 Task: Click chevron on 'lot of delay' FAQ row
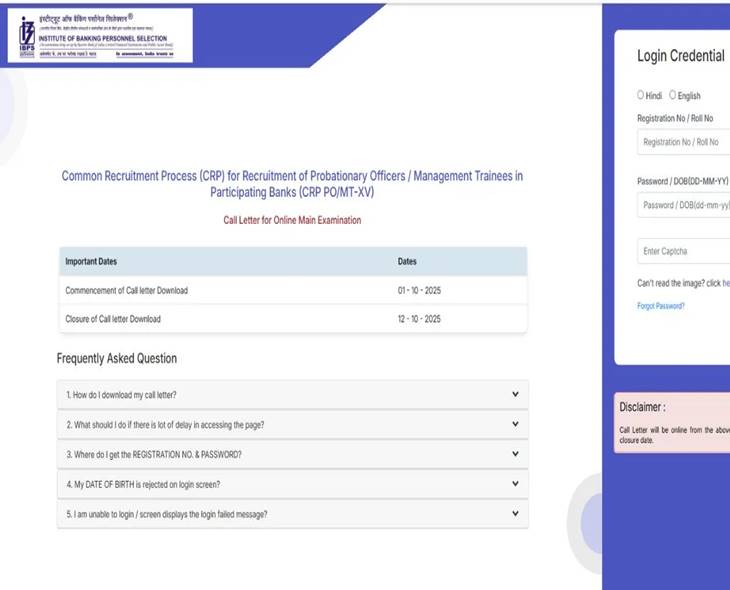pos(515,424)
